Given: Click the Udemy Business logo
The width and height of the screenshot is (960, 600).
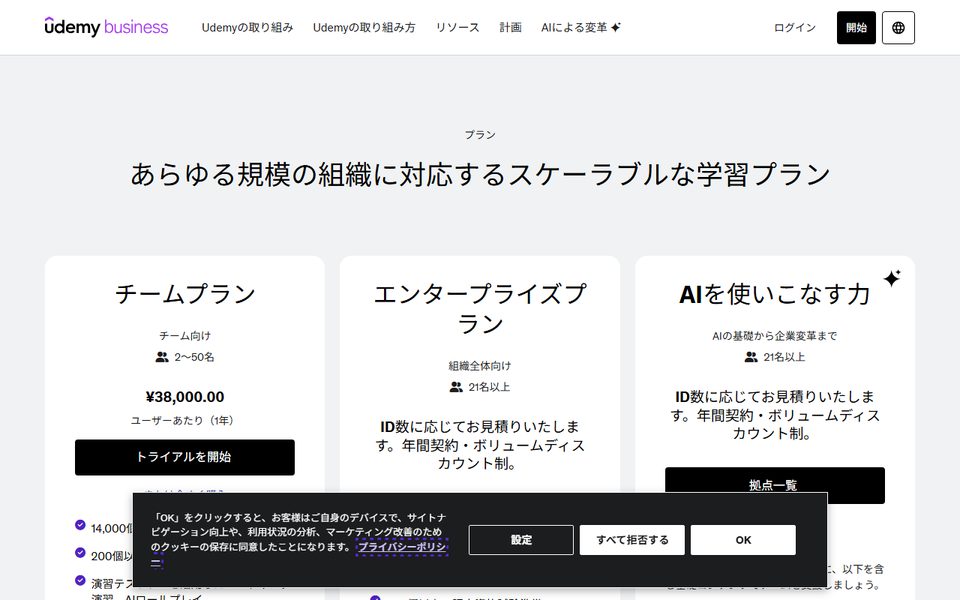Looking at the screenshot, I should [106, 27].
